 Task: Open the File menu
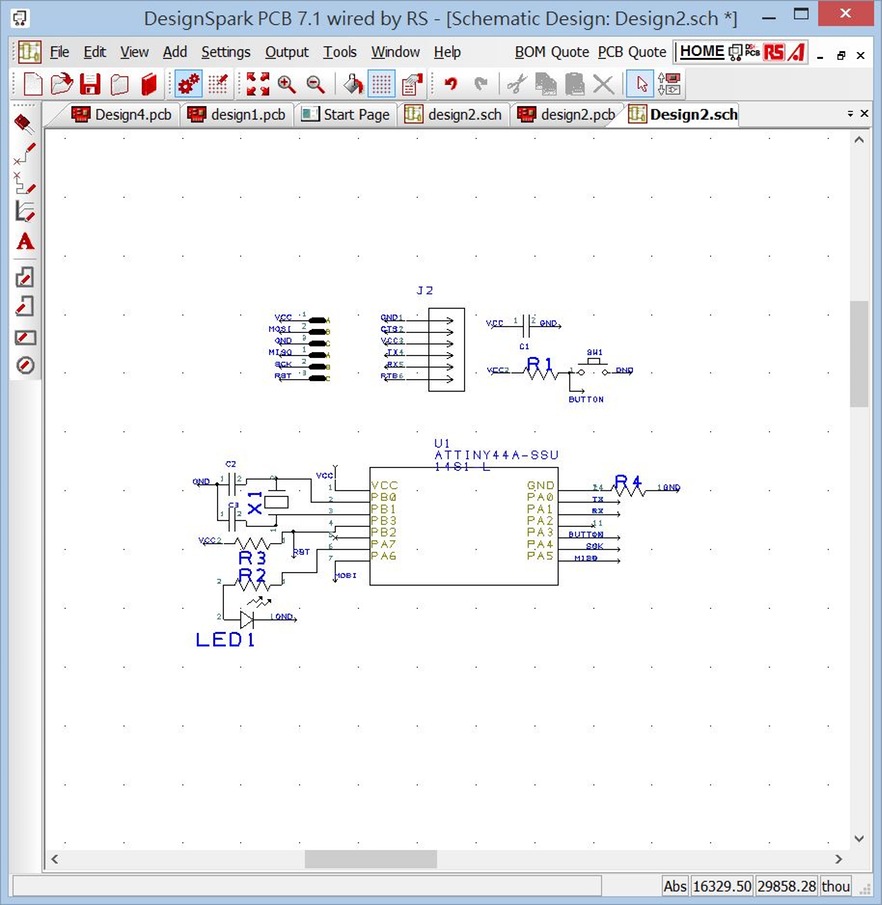(59, 52)
